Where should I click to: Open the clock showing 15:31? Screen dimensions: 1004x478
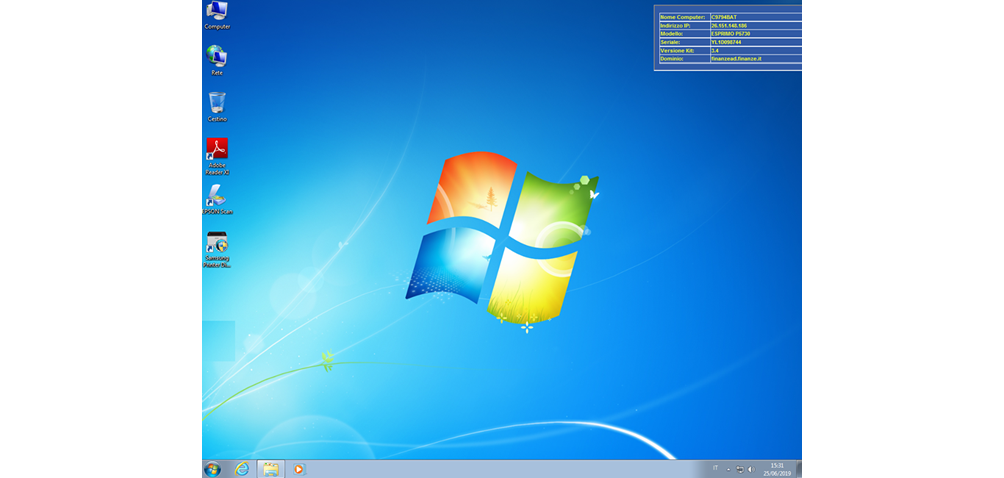(x=776, y=469)
